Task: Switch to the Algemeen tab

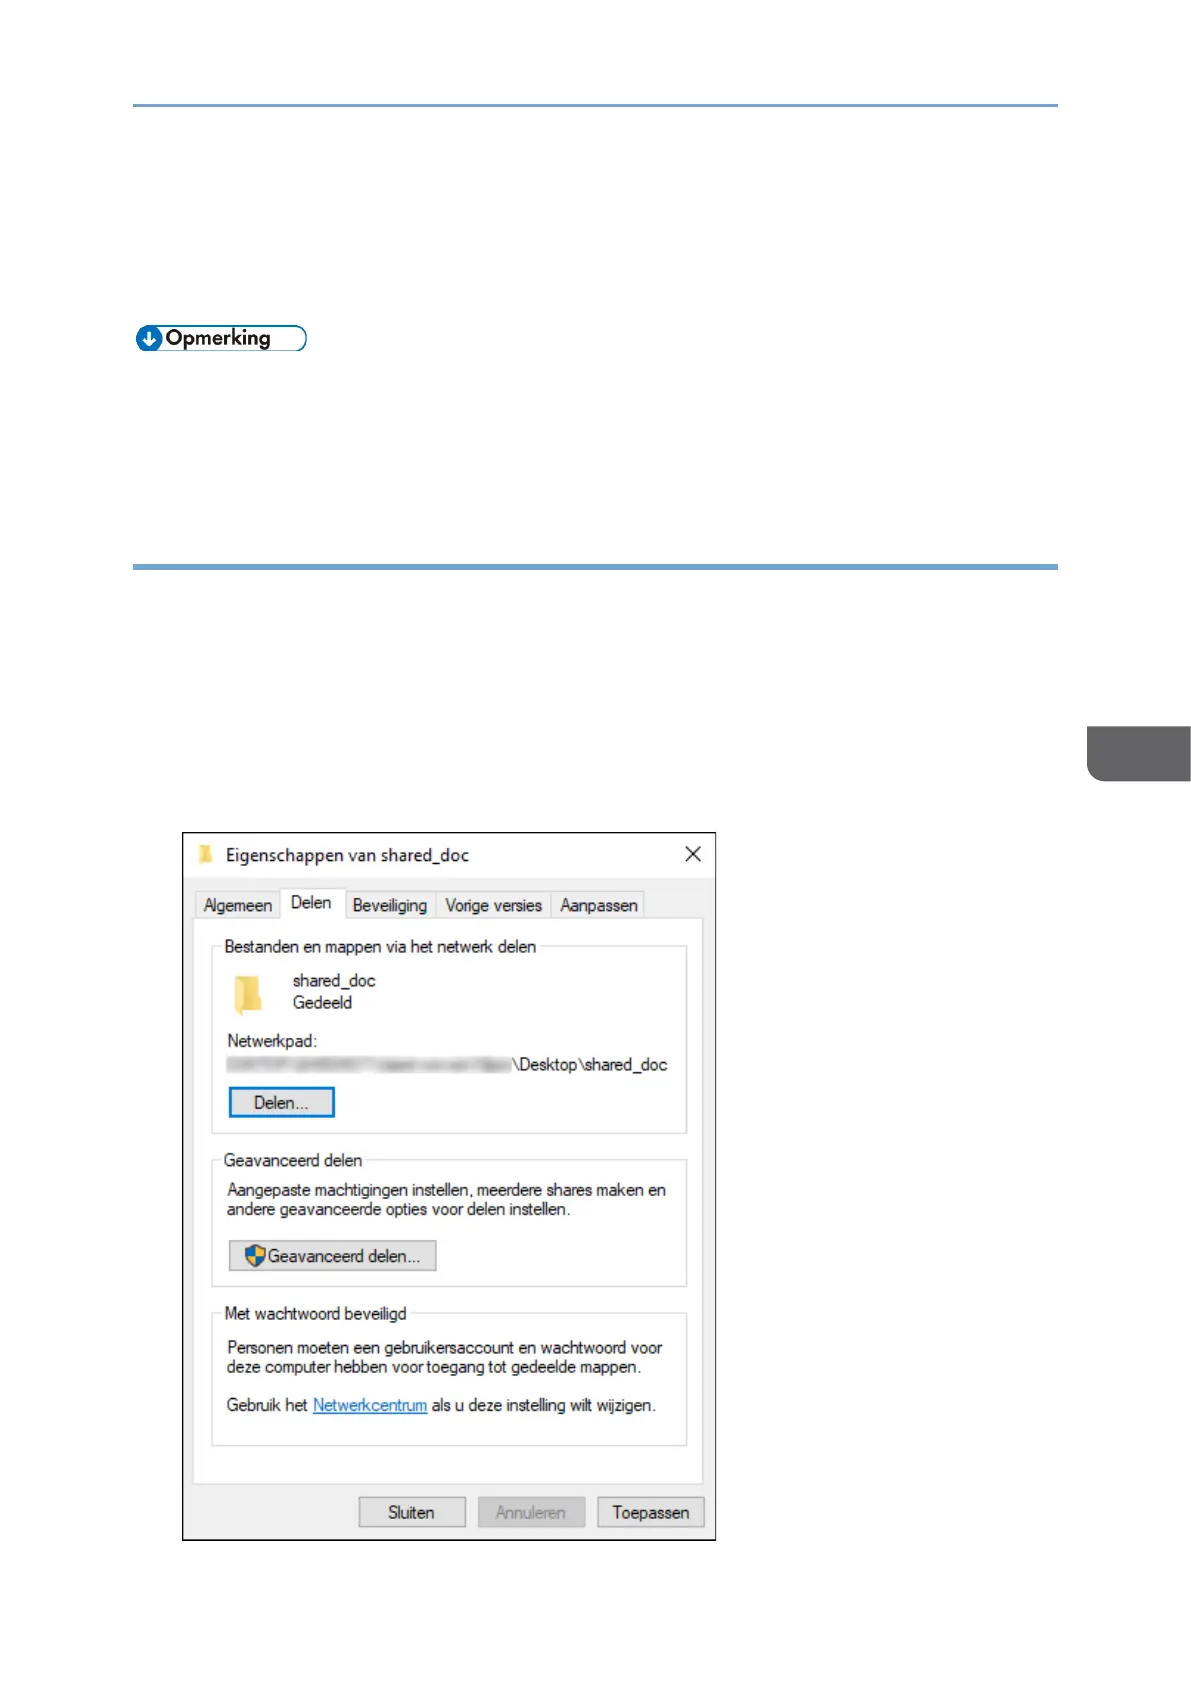Action: point(237,905)
